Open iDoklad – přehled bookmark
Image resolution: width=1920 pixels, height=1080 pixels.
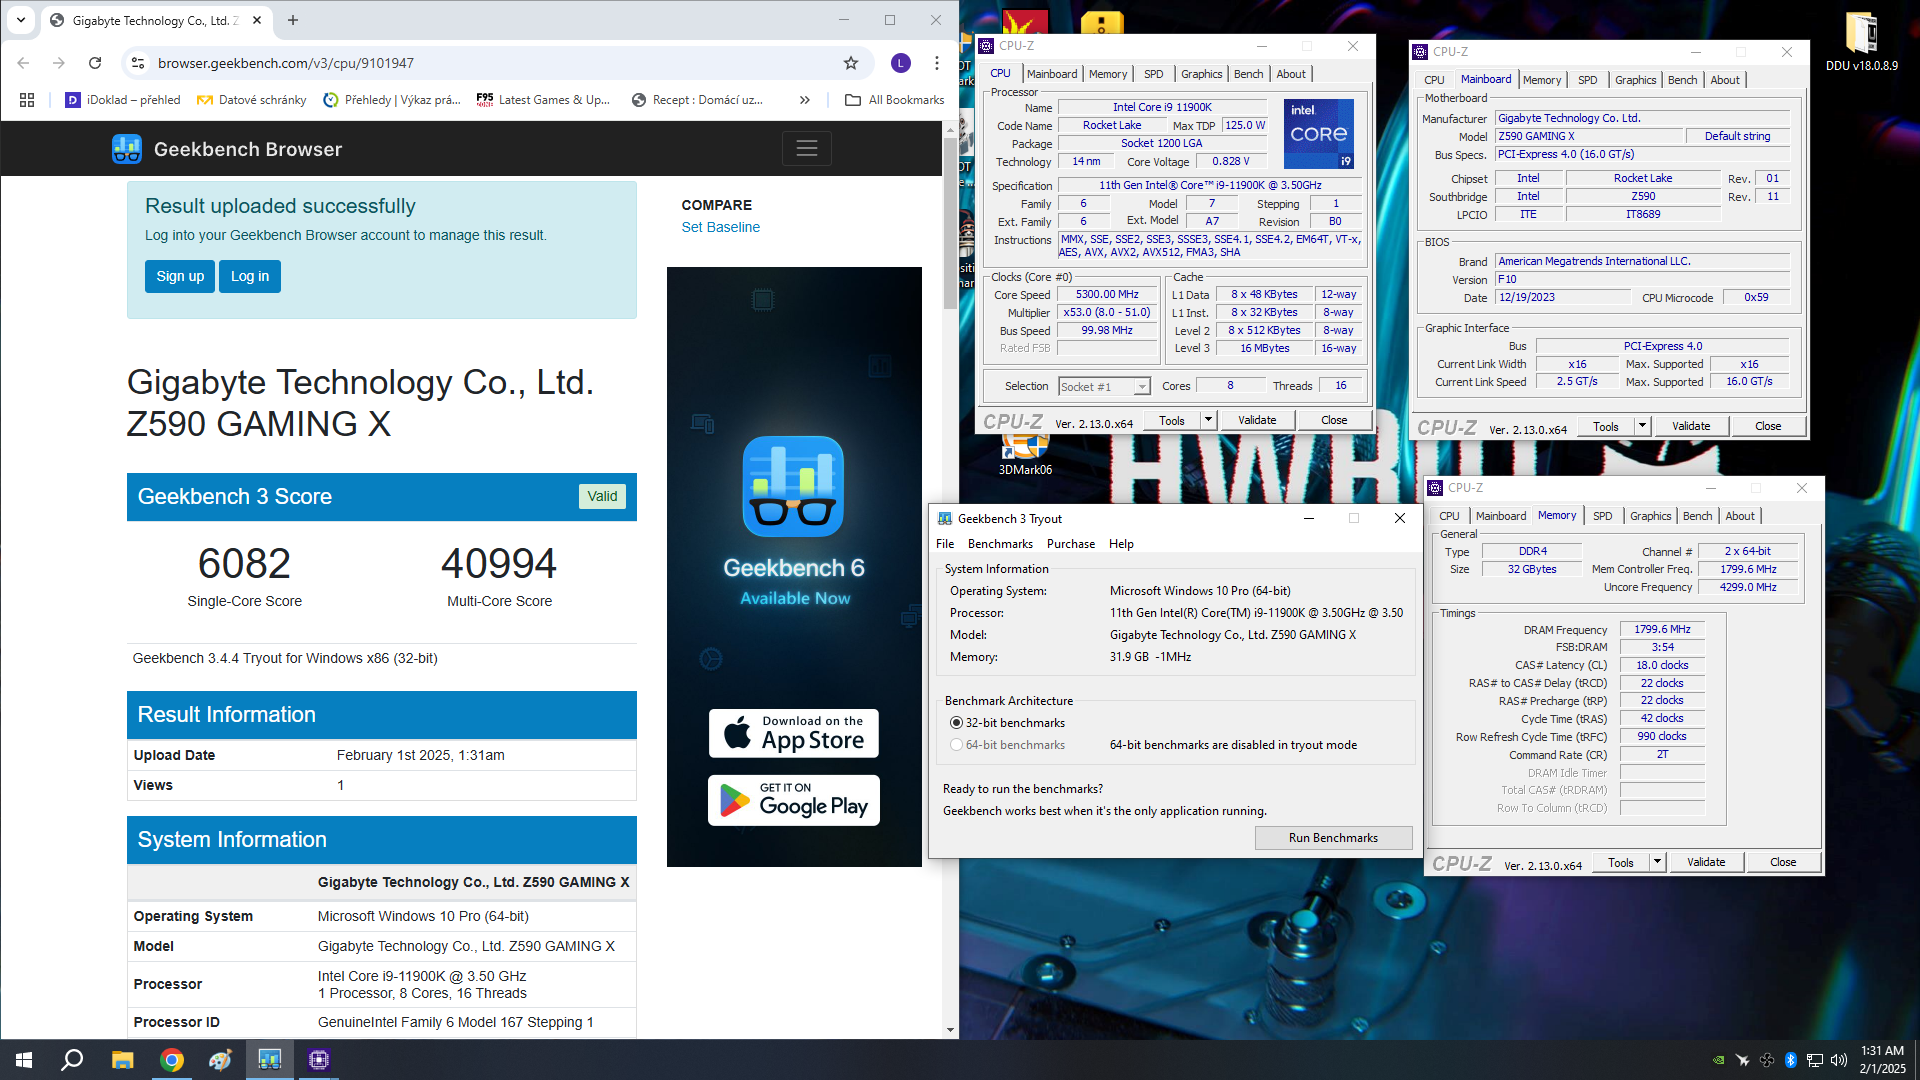pos(123,100)
